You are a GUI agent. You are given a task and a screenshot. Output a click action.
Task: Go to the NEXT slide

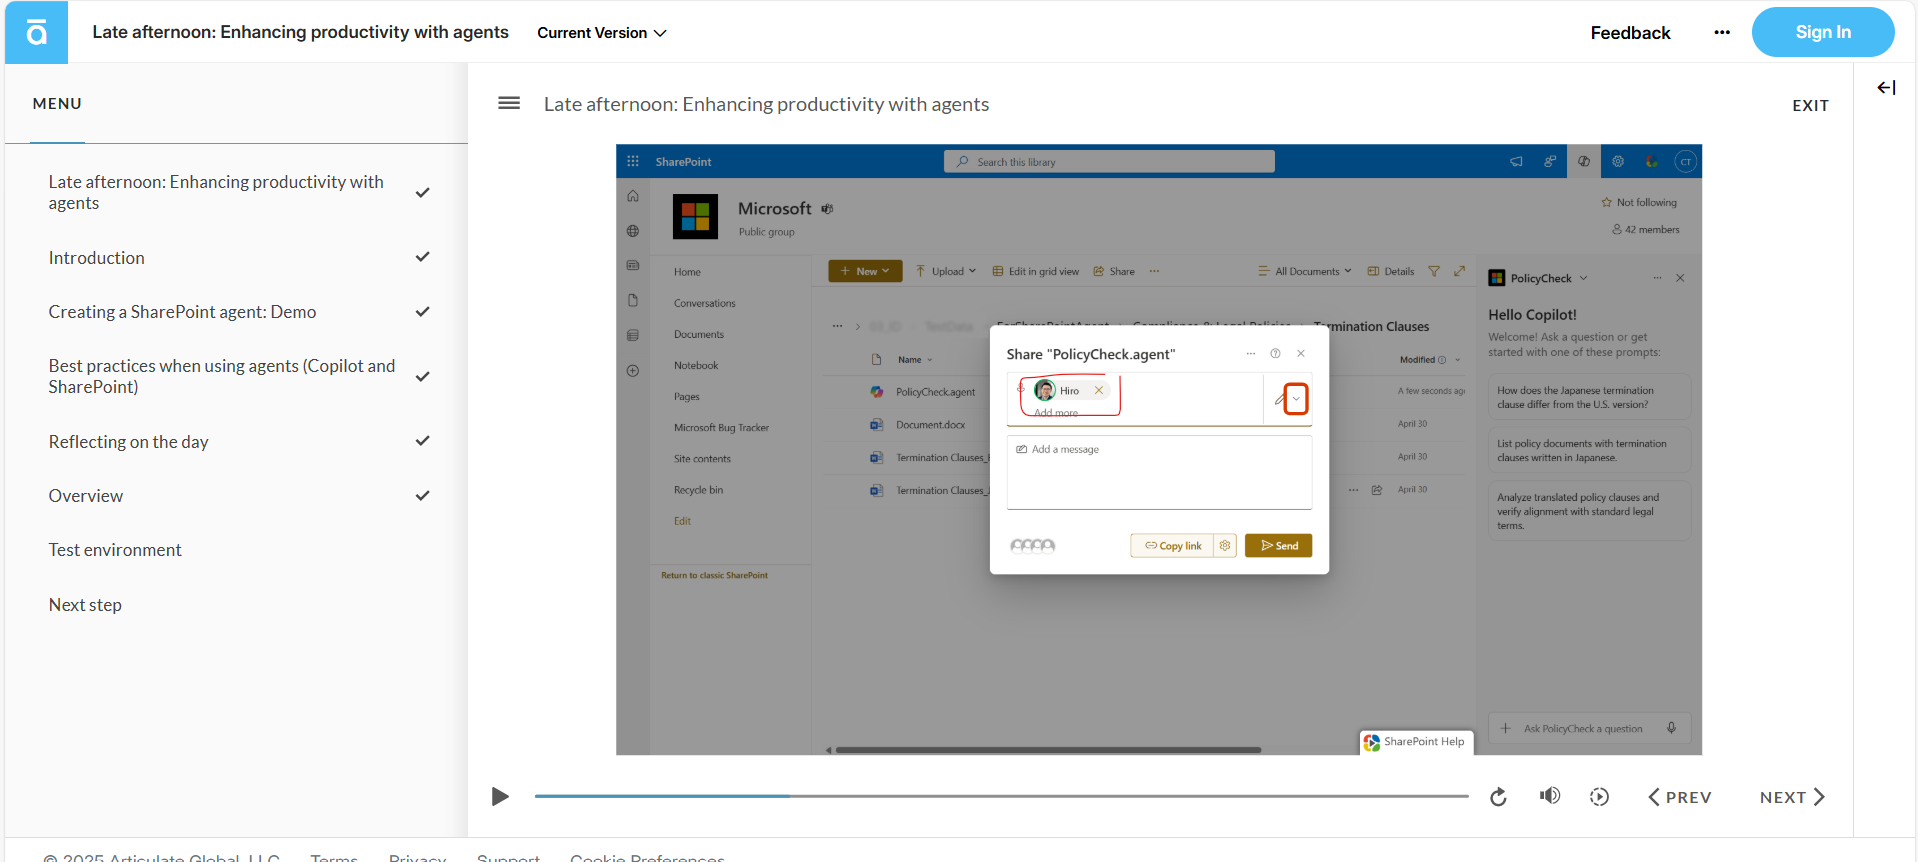pyautogui.click(x=1792, y=797)
